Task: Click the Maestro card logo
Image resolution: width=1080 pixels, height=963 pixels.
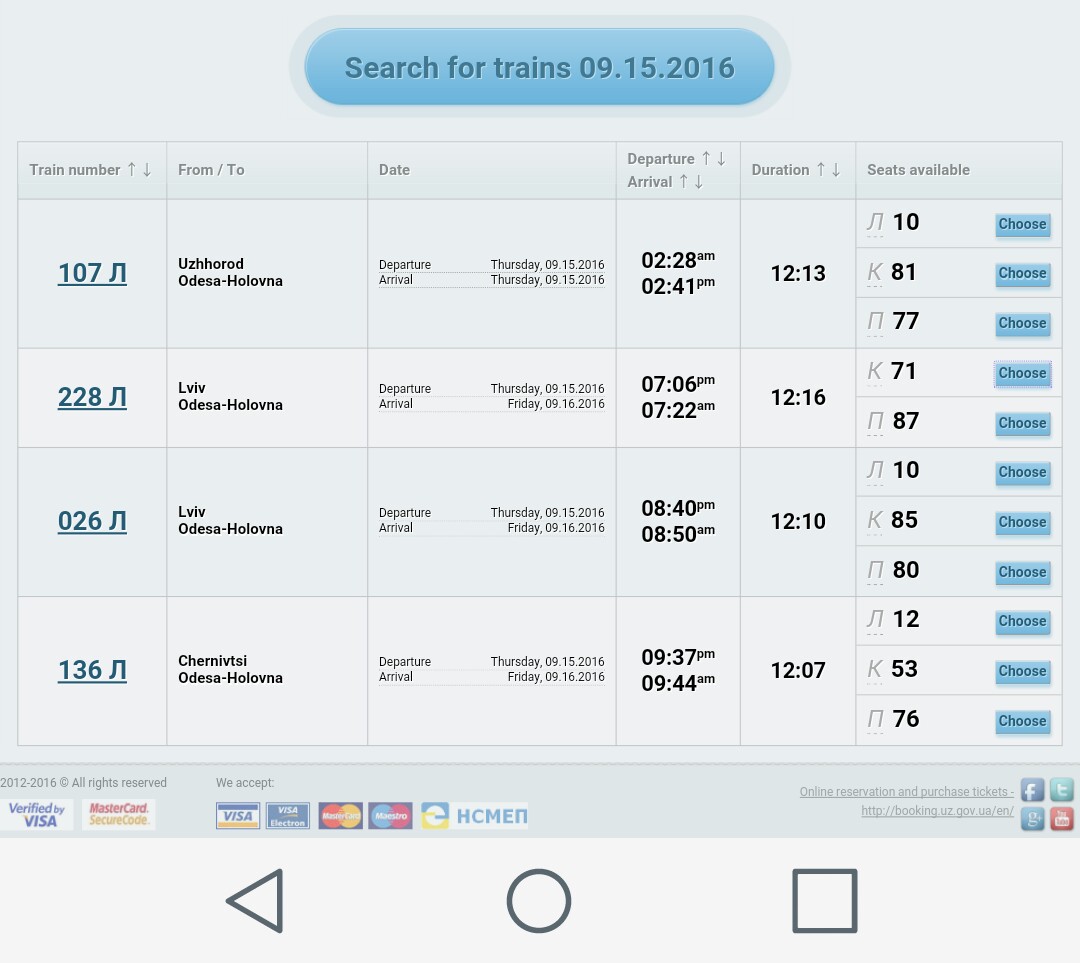Action: (391, 816)
